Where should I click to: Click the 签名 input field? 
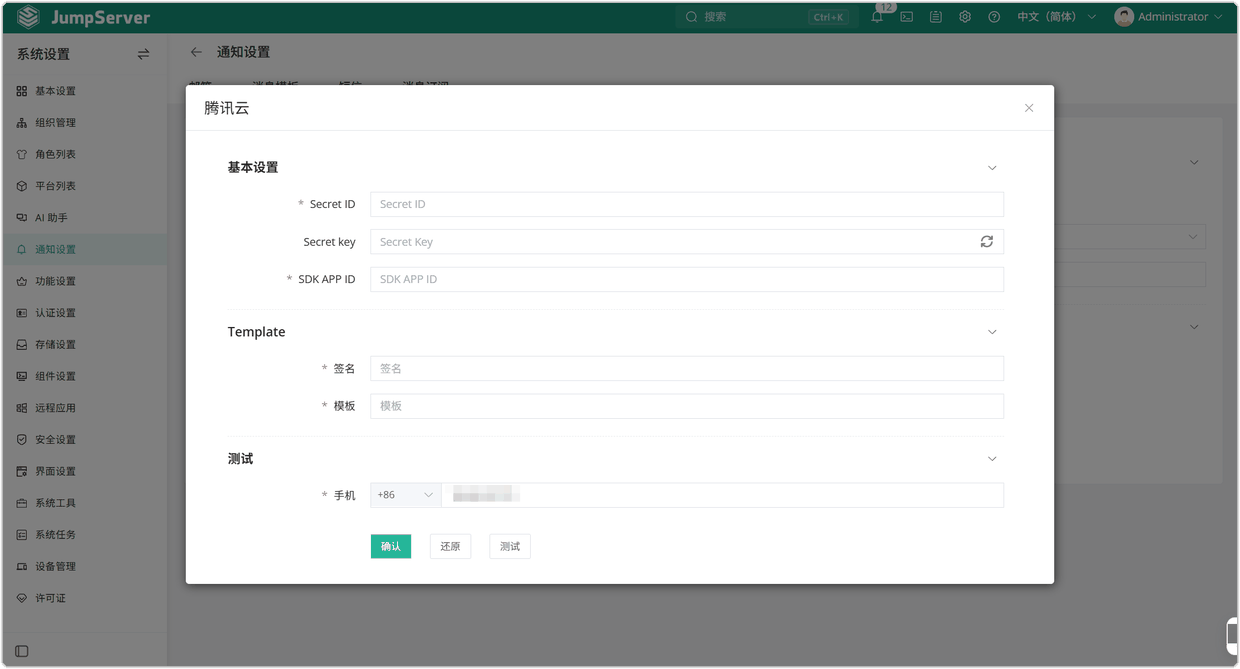(687, 369)
